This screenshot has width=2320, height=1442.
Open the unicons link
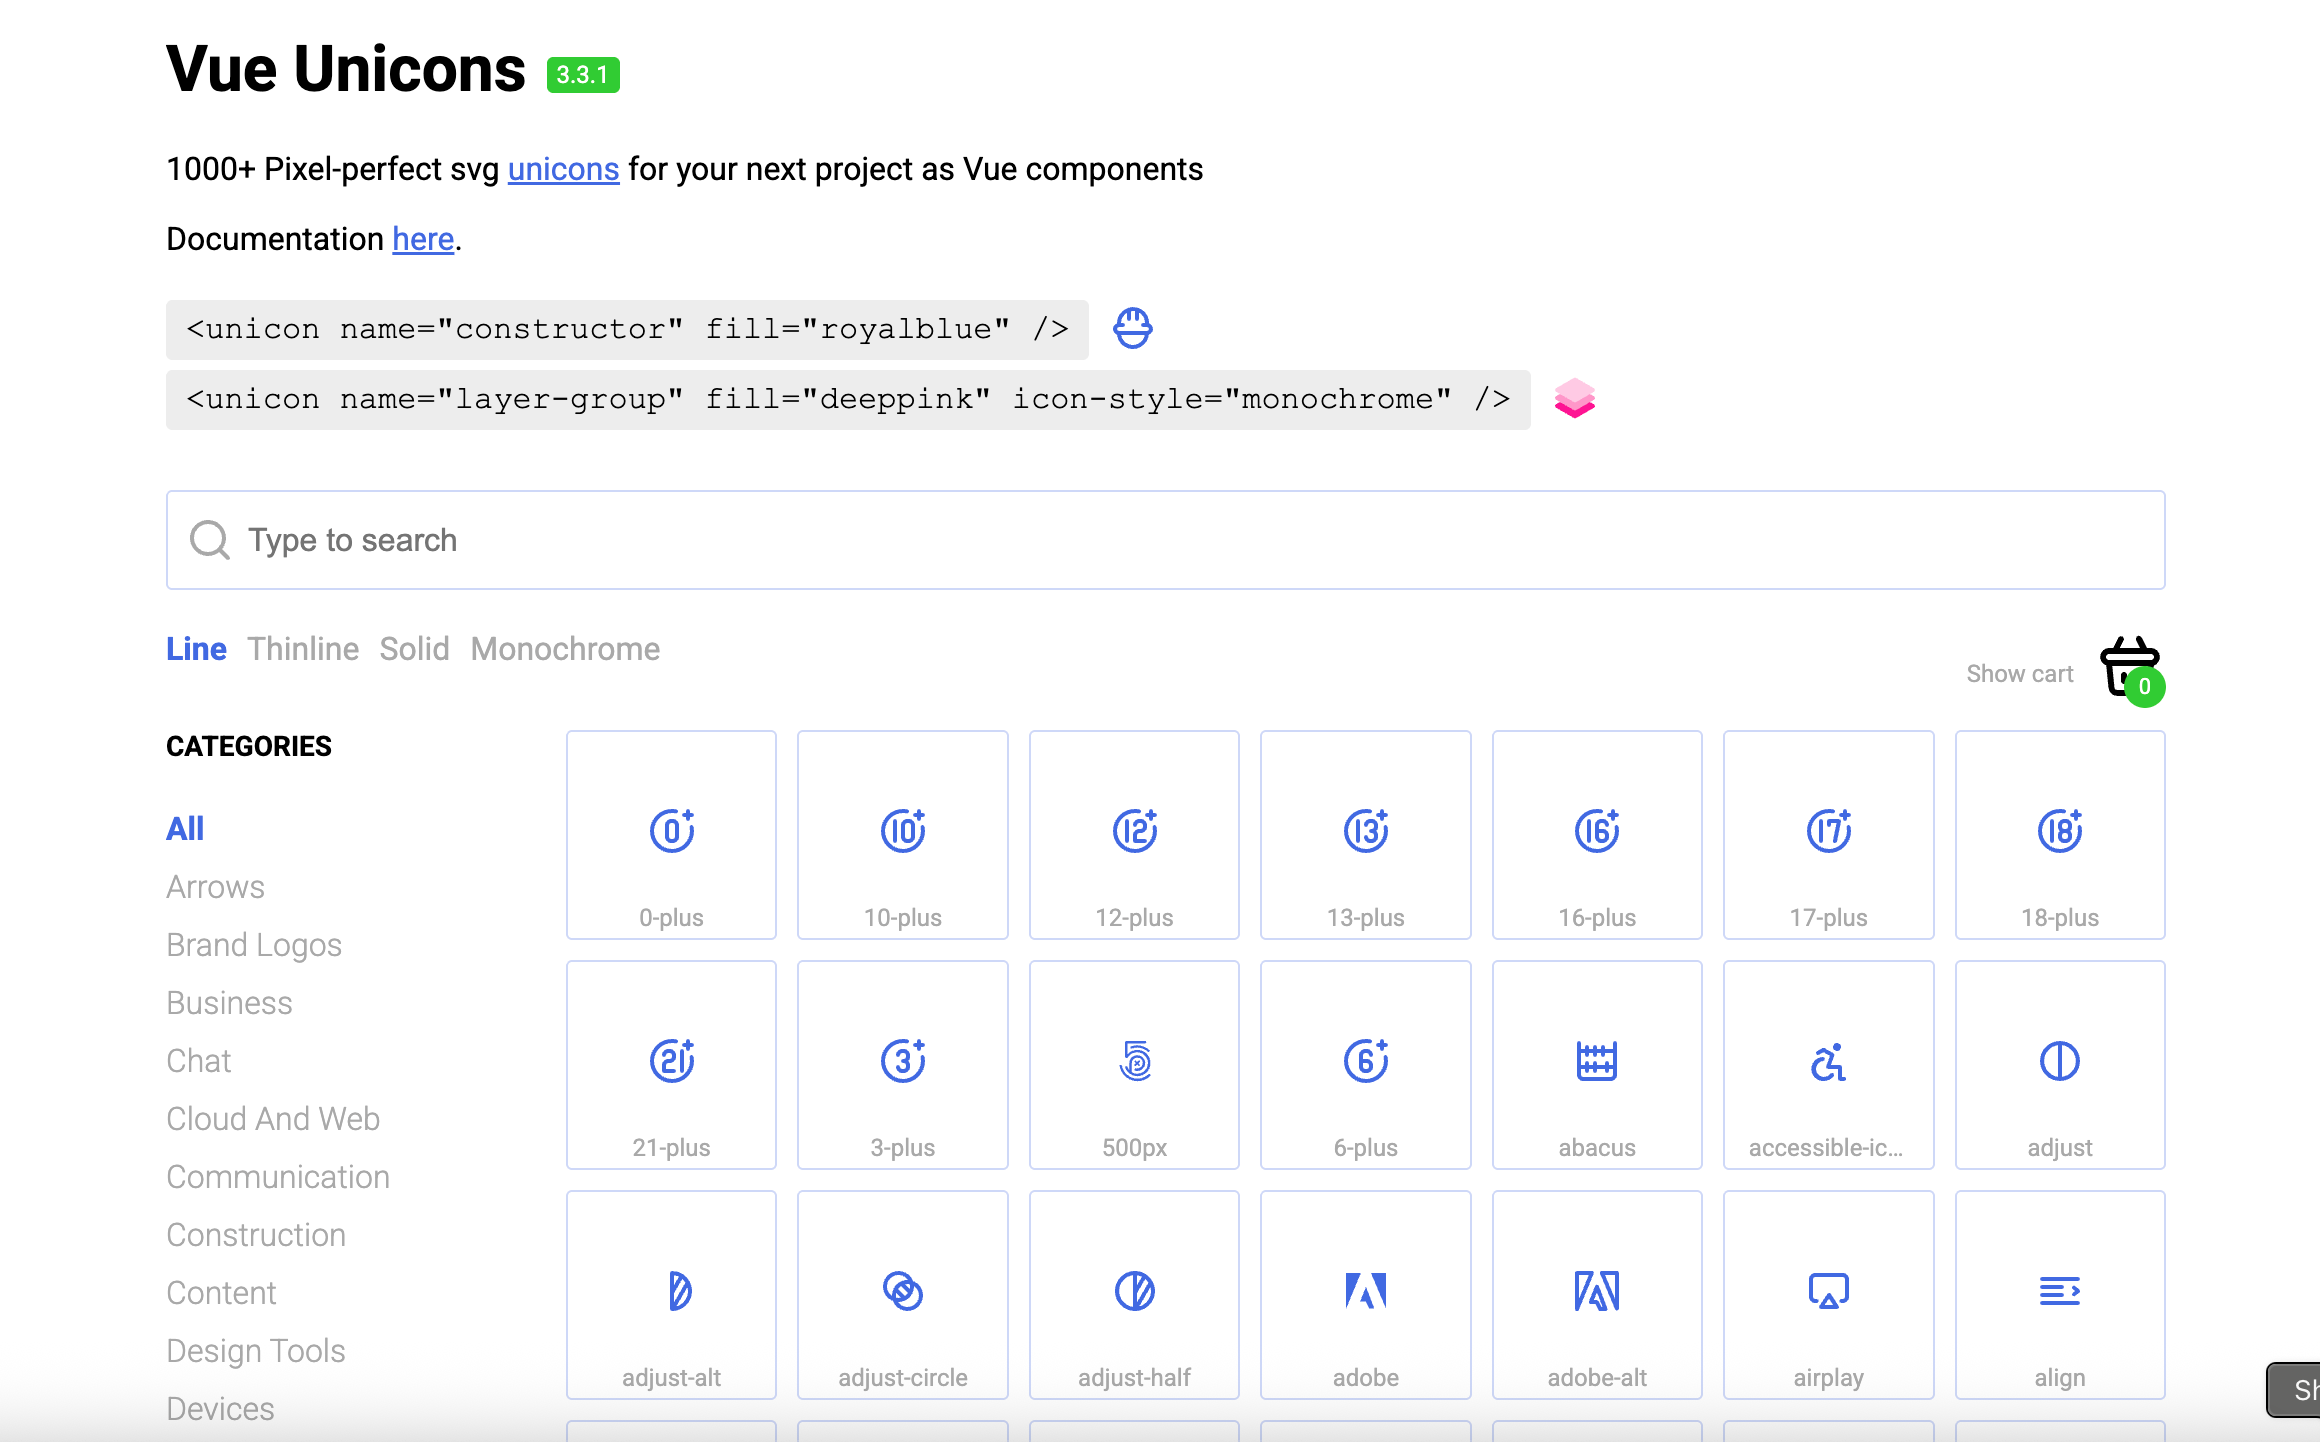point(563,169)
